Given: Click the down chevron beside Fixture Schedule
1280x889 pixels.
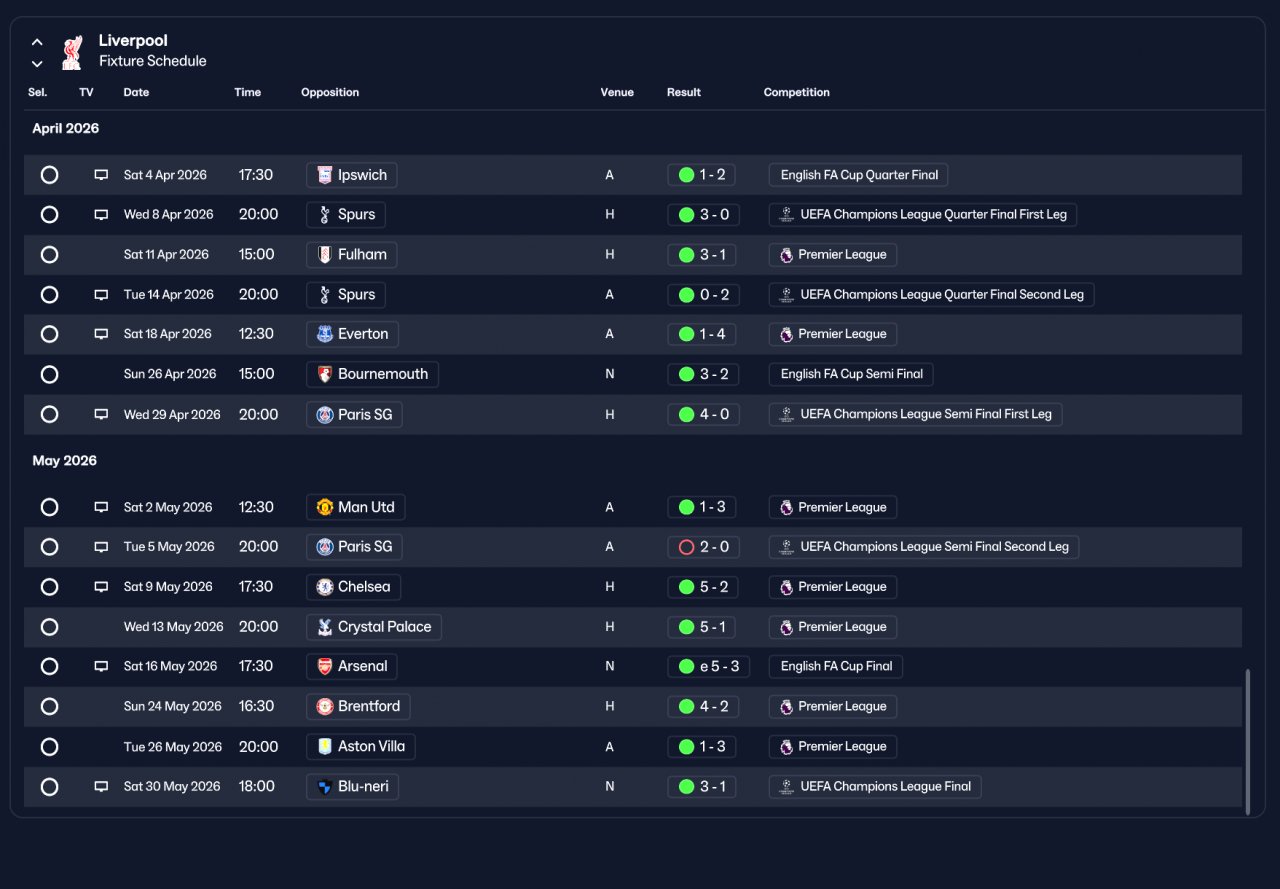Looking at the screenshot, I should [37, 64].
